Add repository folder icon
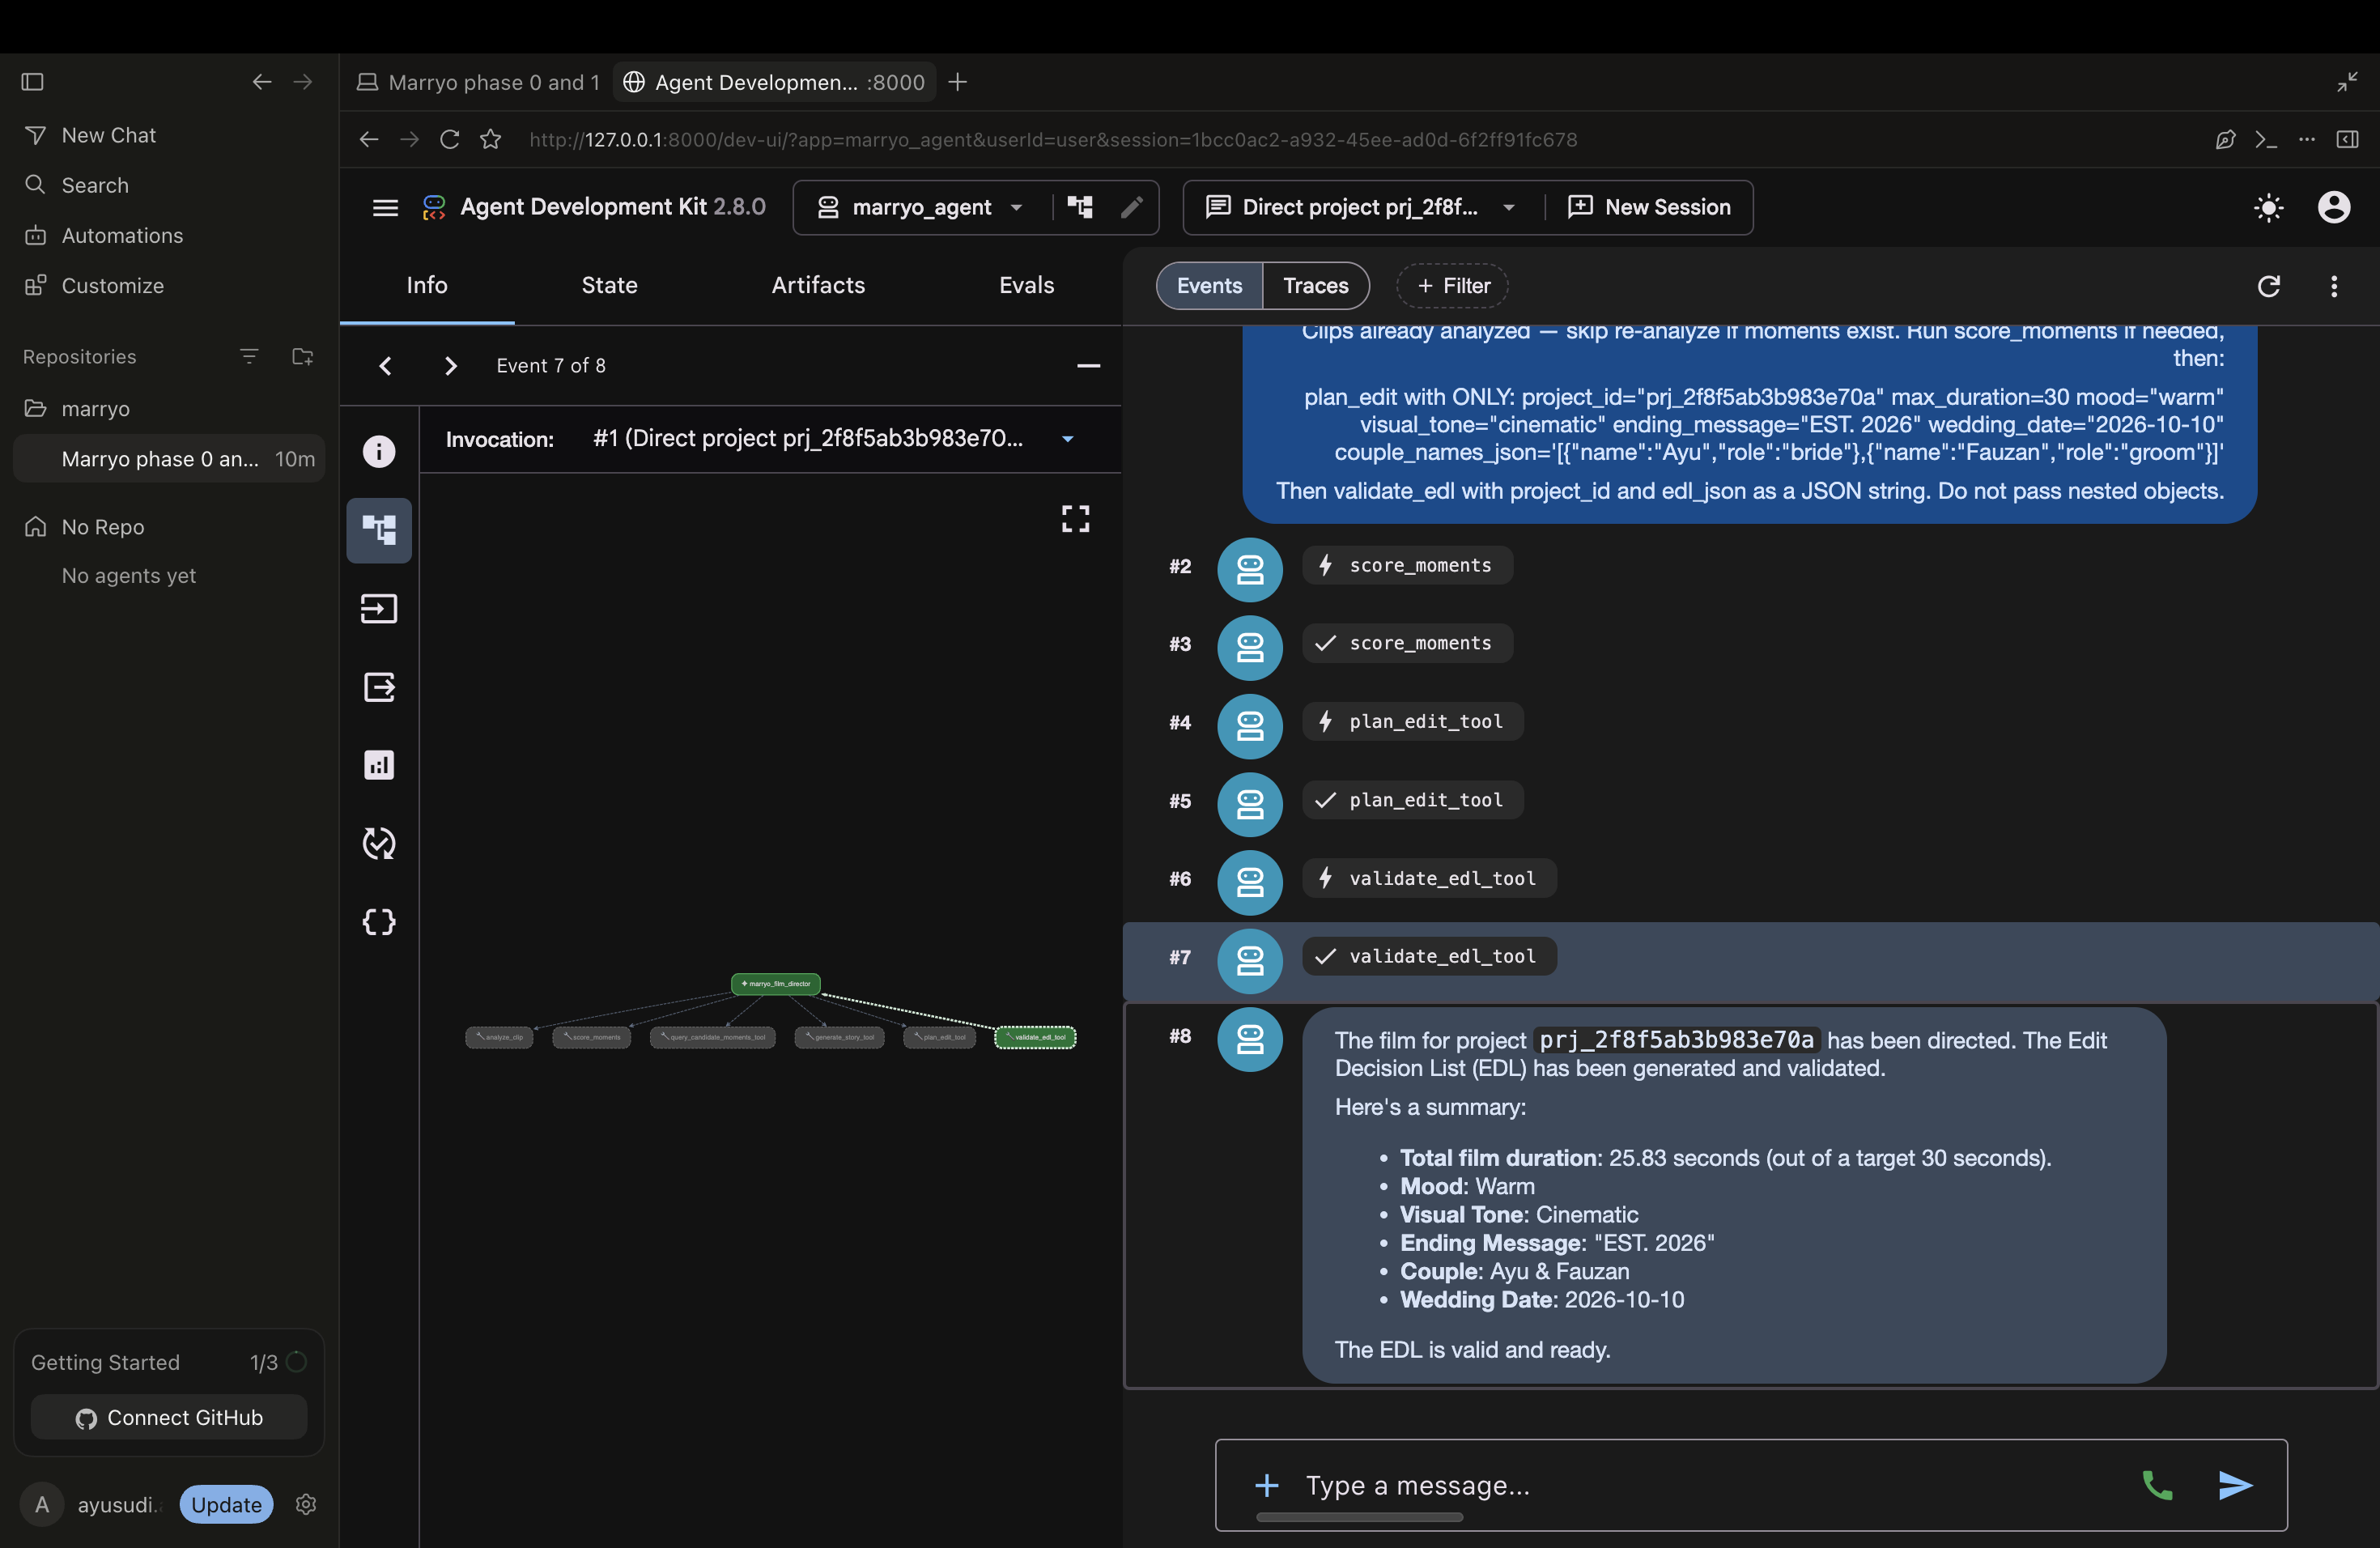 click(x=302, y=356)
